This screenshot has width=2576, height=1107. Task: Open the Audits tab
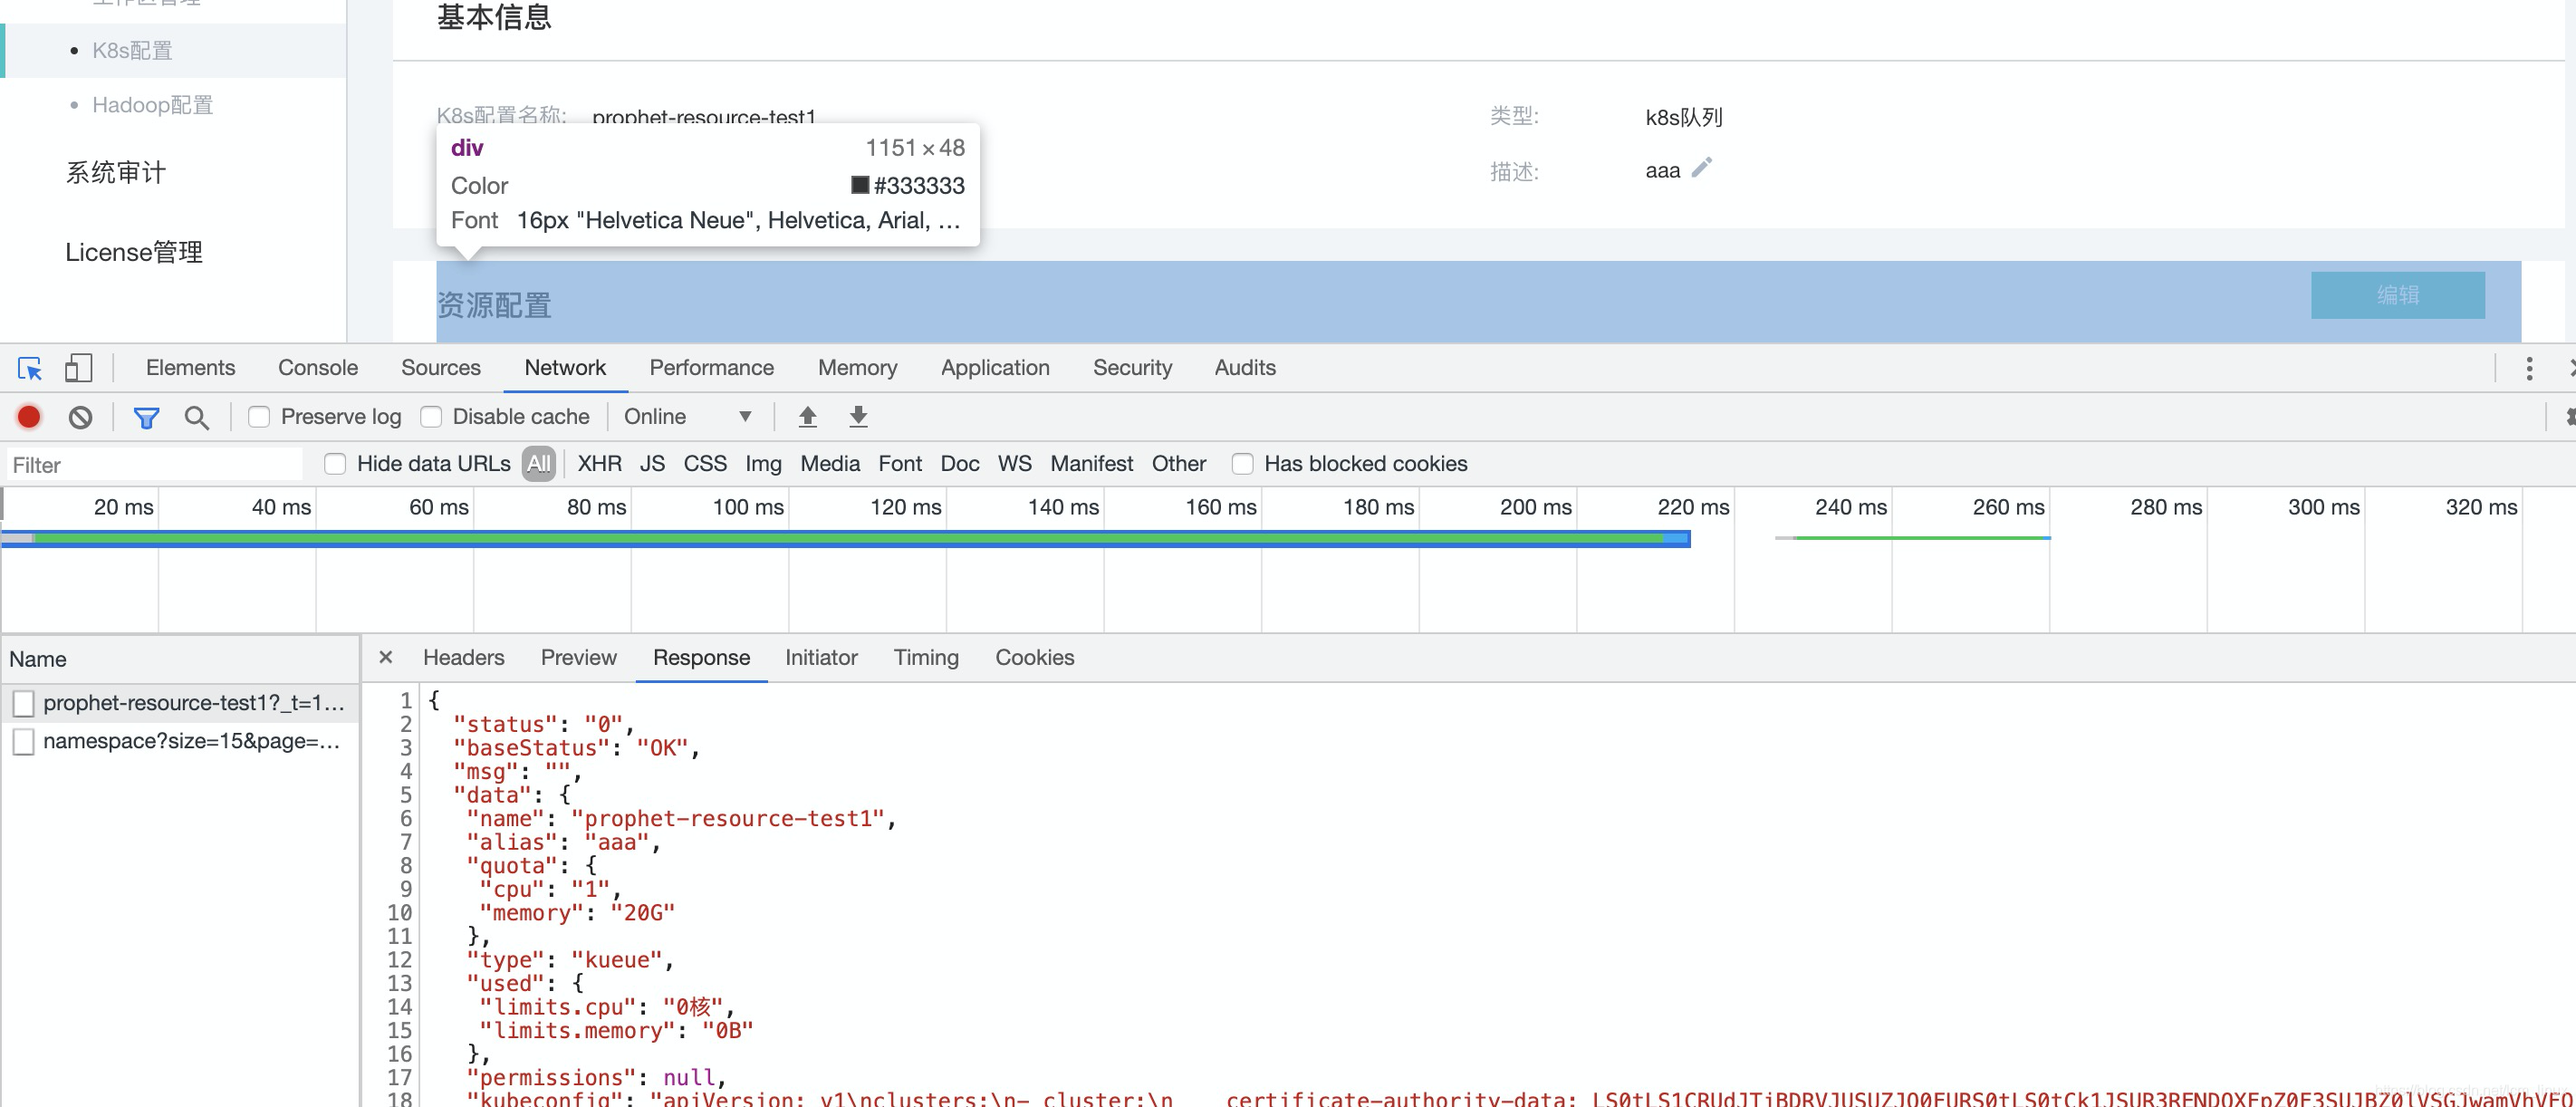point(1245,368)
